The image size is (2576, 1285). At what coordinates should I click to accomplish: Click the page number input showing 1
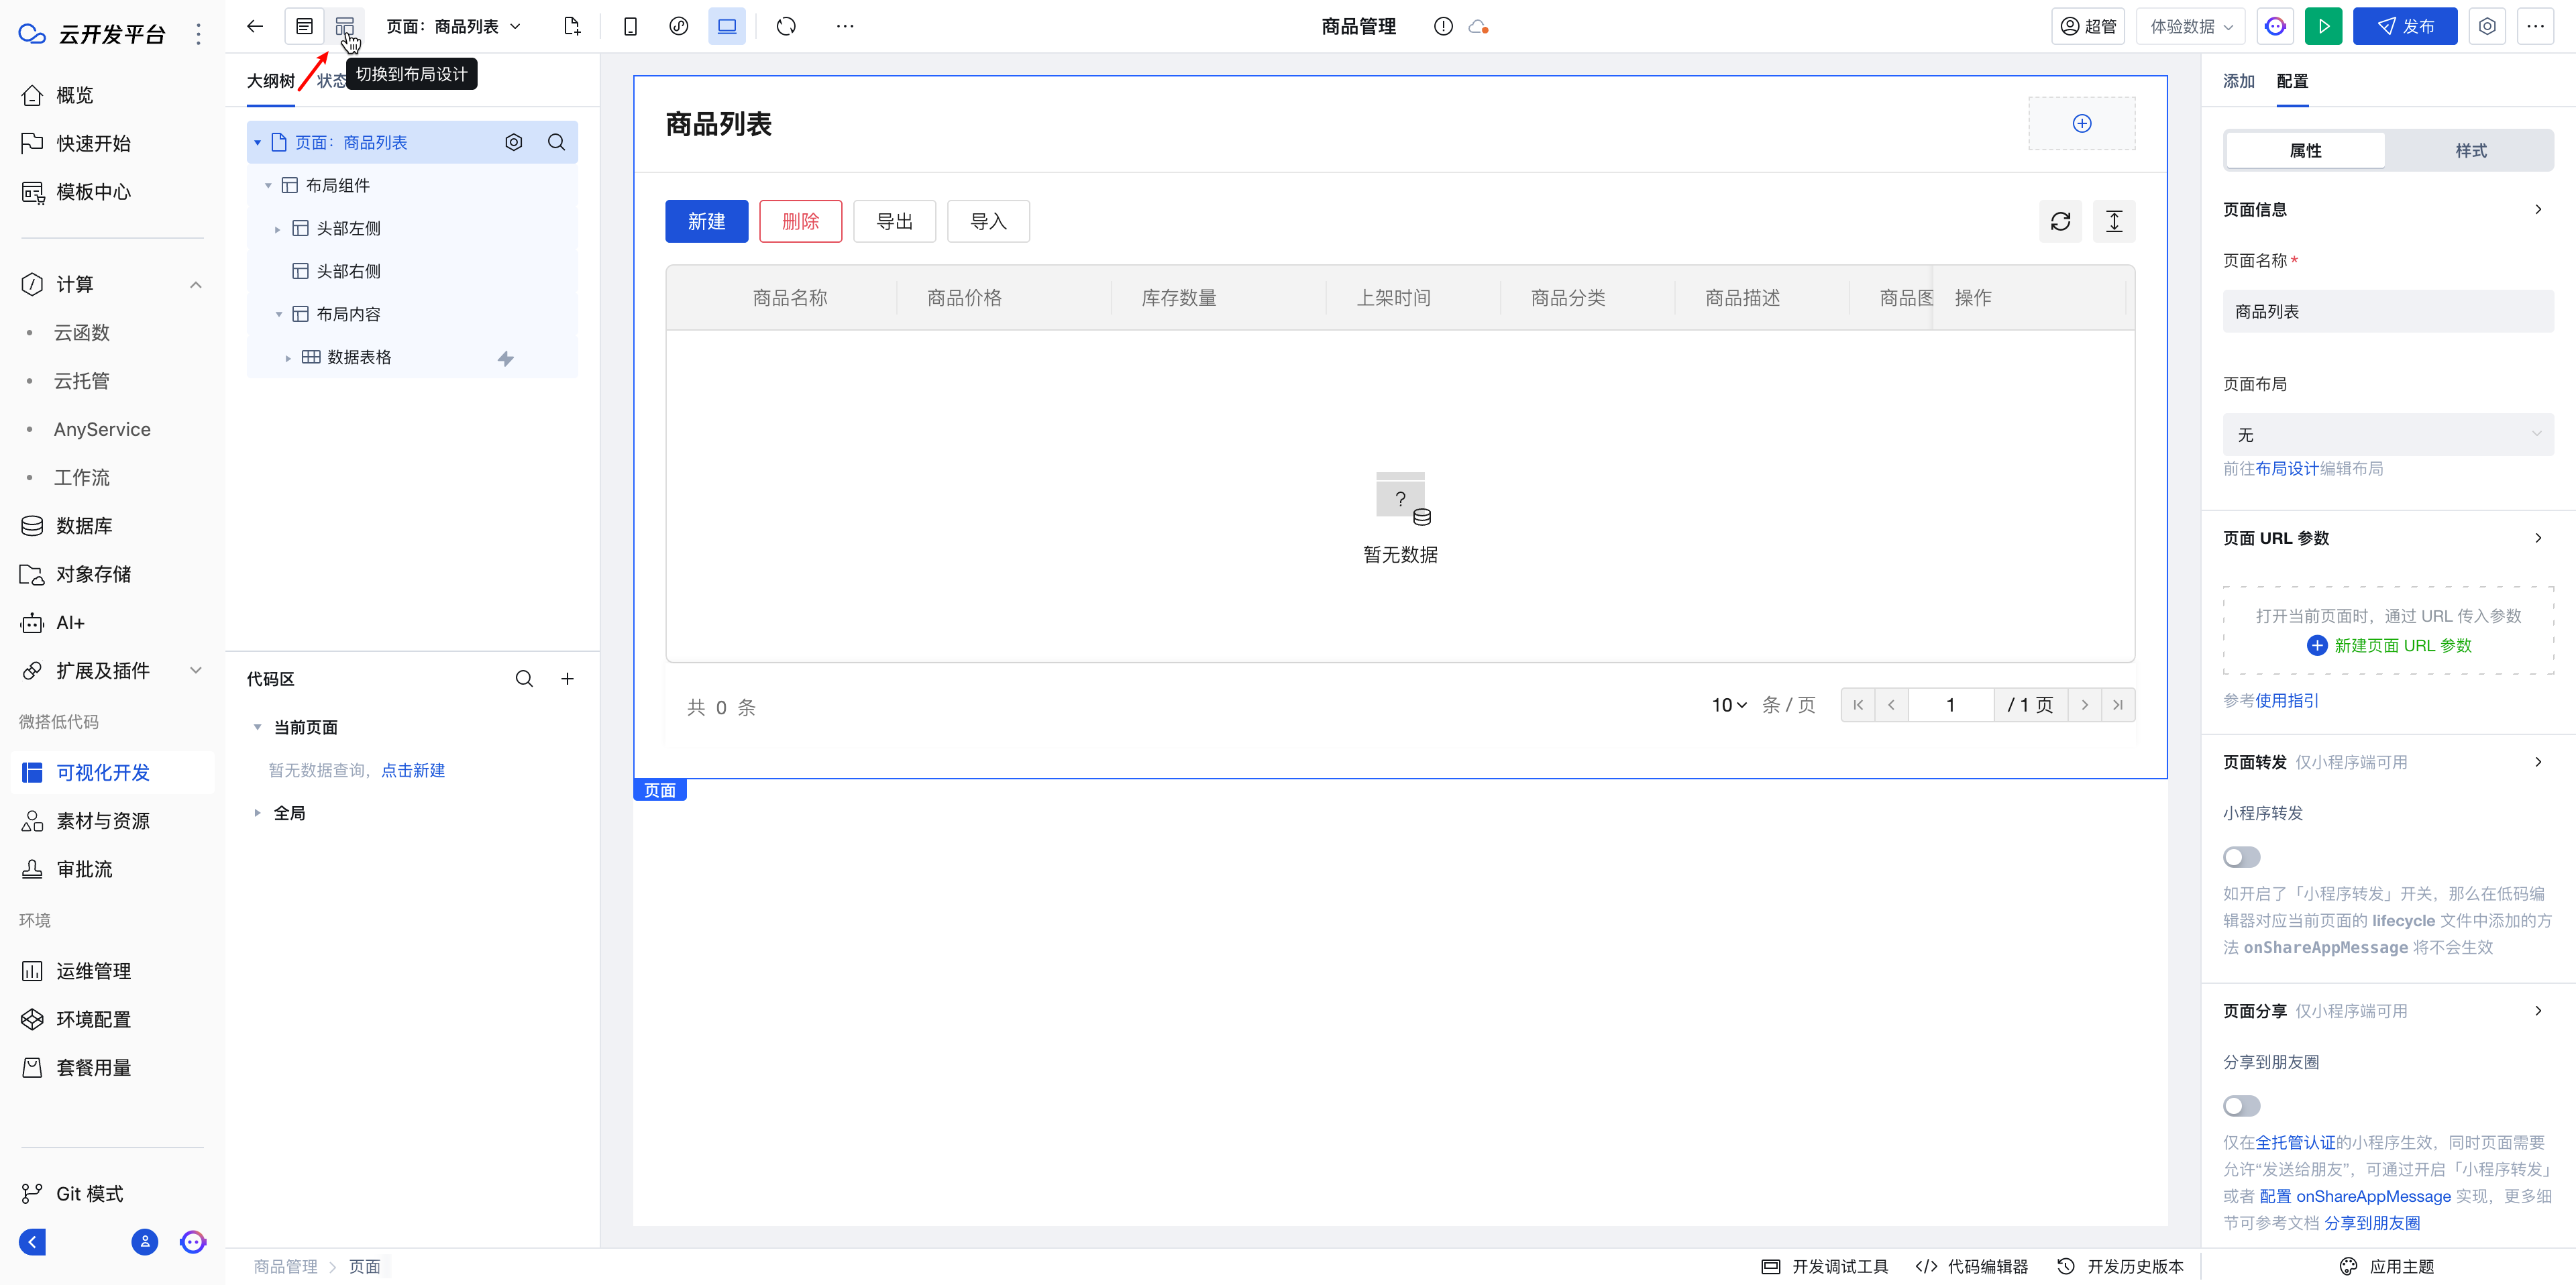(x=1950, y=705)
